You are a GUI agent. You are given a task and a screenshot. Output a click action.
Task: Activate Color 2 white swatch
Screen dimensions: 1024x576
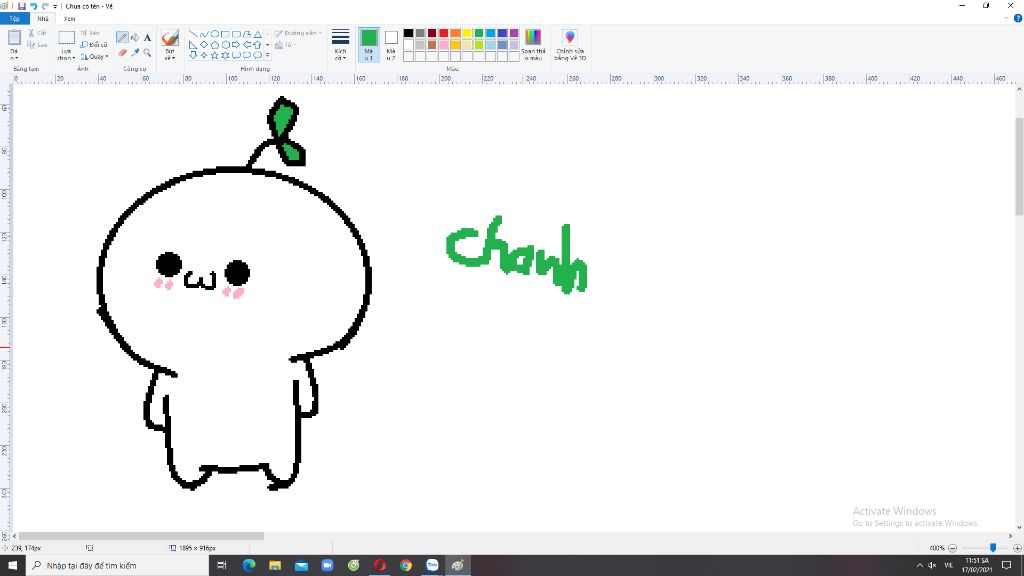pyautogui.click(x=391, y=45)
